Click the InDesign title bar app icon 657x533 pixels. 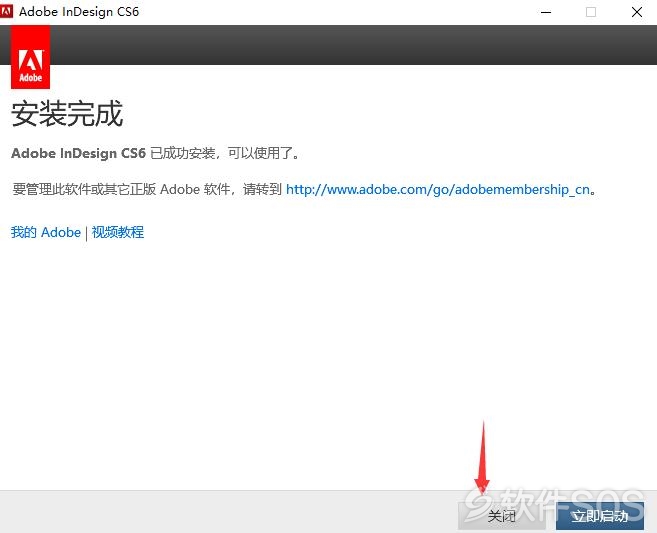(6, 11)
